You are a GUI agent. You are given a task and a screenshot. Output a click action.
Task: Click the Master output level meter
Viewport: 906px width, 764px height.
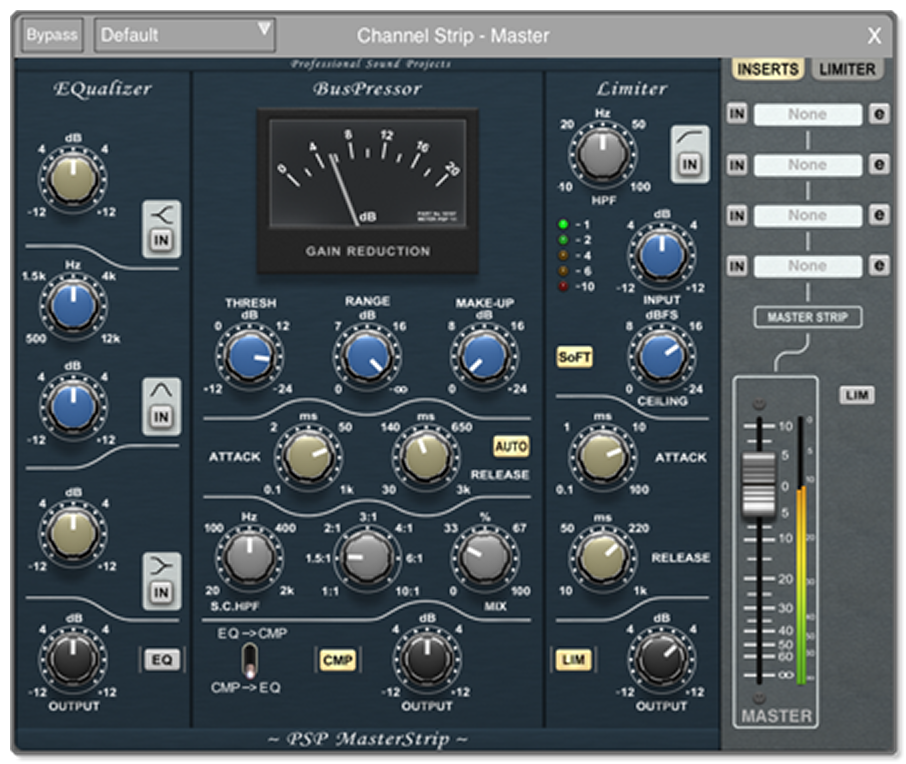[x=801, y=551]
